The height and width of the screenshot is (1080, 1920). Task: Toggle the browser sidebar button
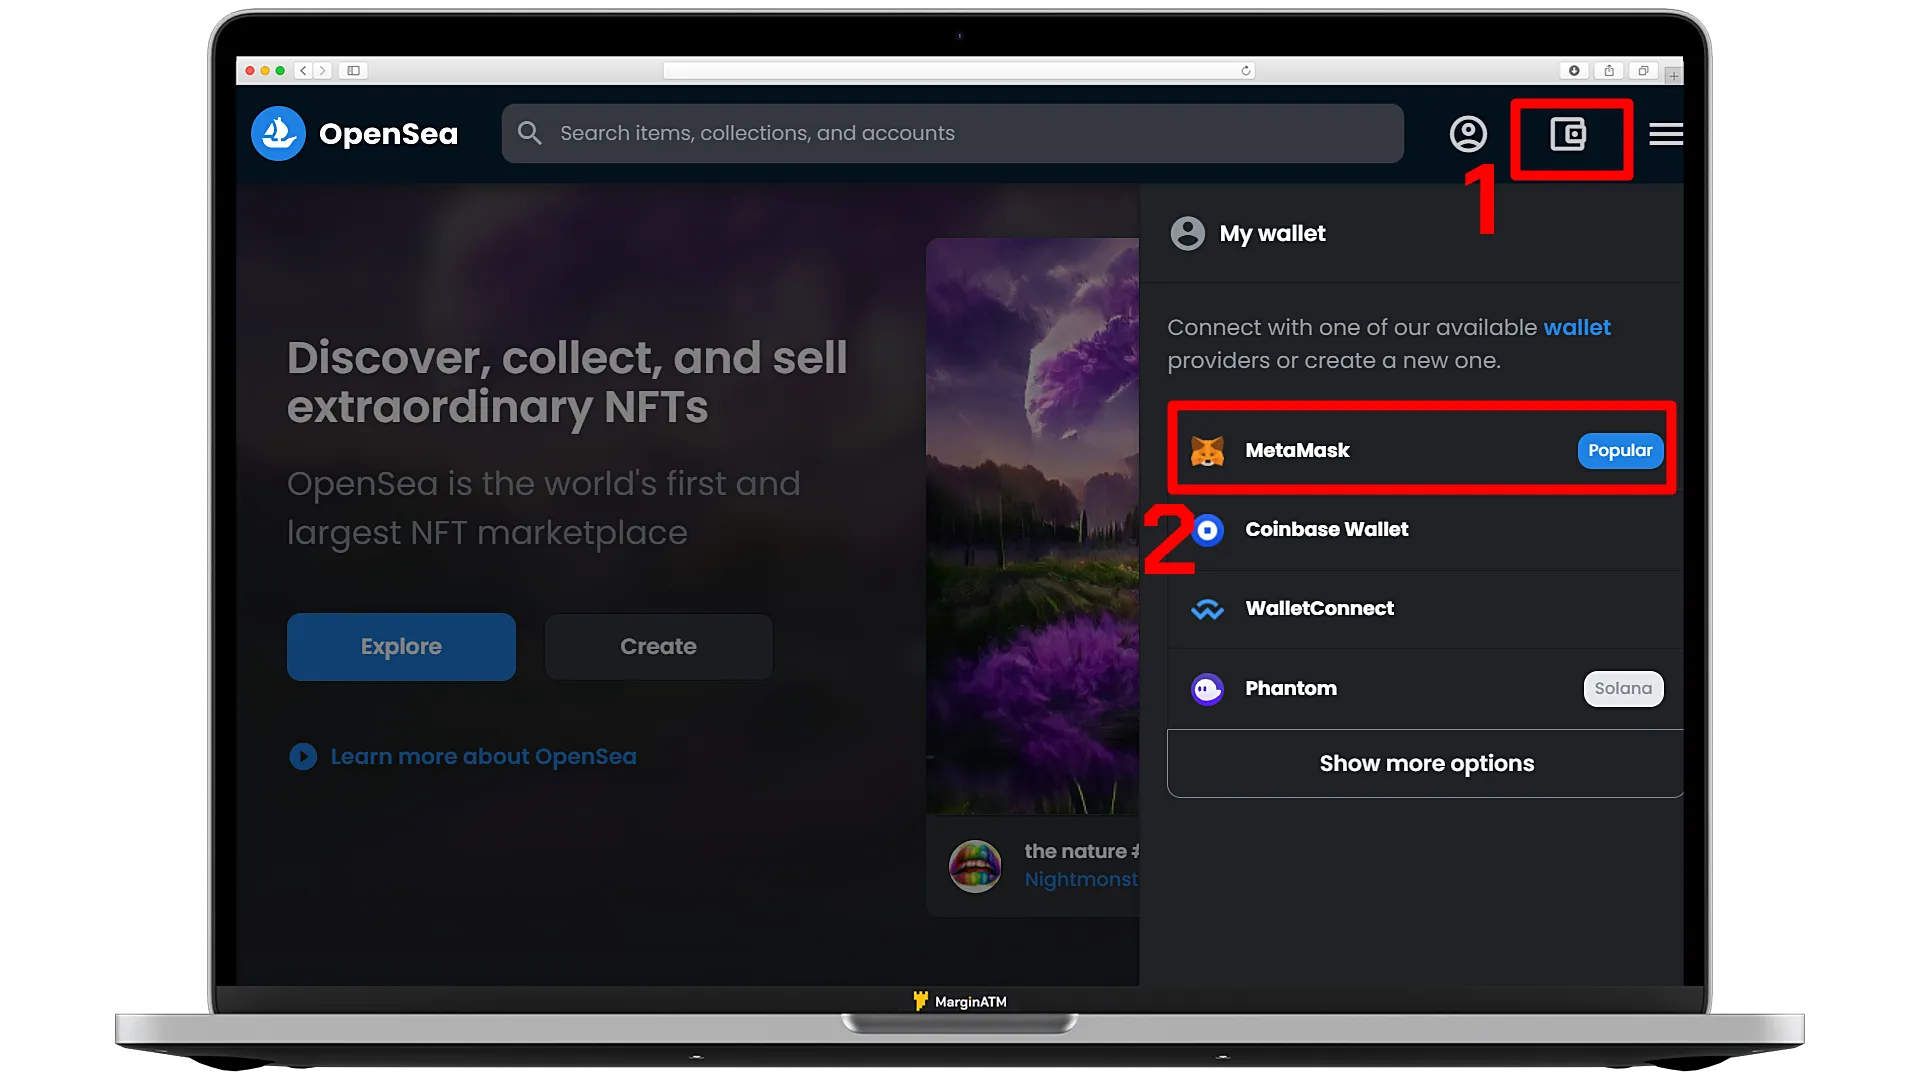[x=353, y=71]
